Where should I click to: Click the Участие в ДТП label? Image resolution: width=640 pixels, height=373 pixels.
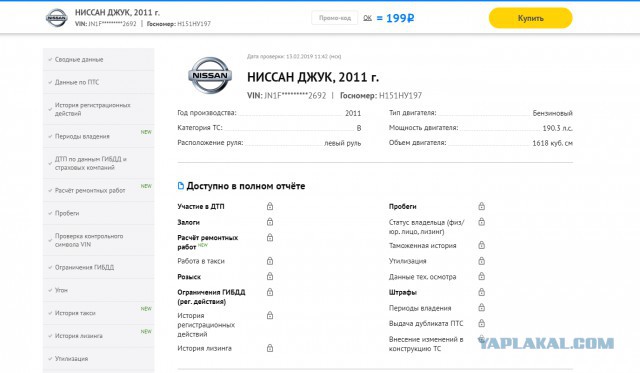click(200, 206)
